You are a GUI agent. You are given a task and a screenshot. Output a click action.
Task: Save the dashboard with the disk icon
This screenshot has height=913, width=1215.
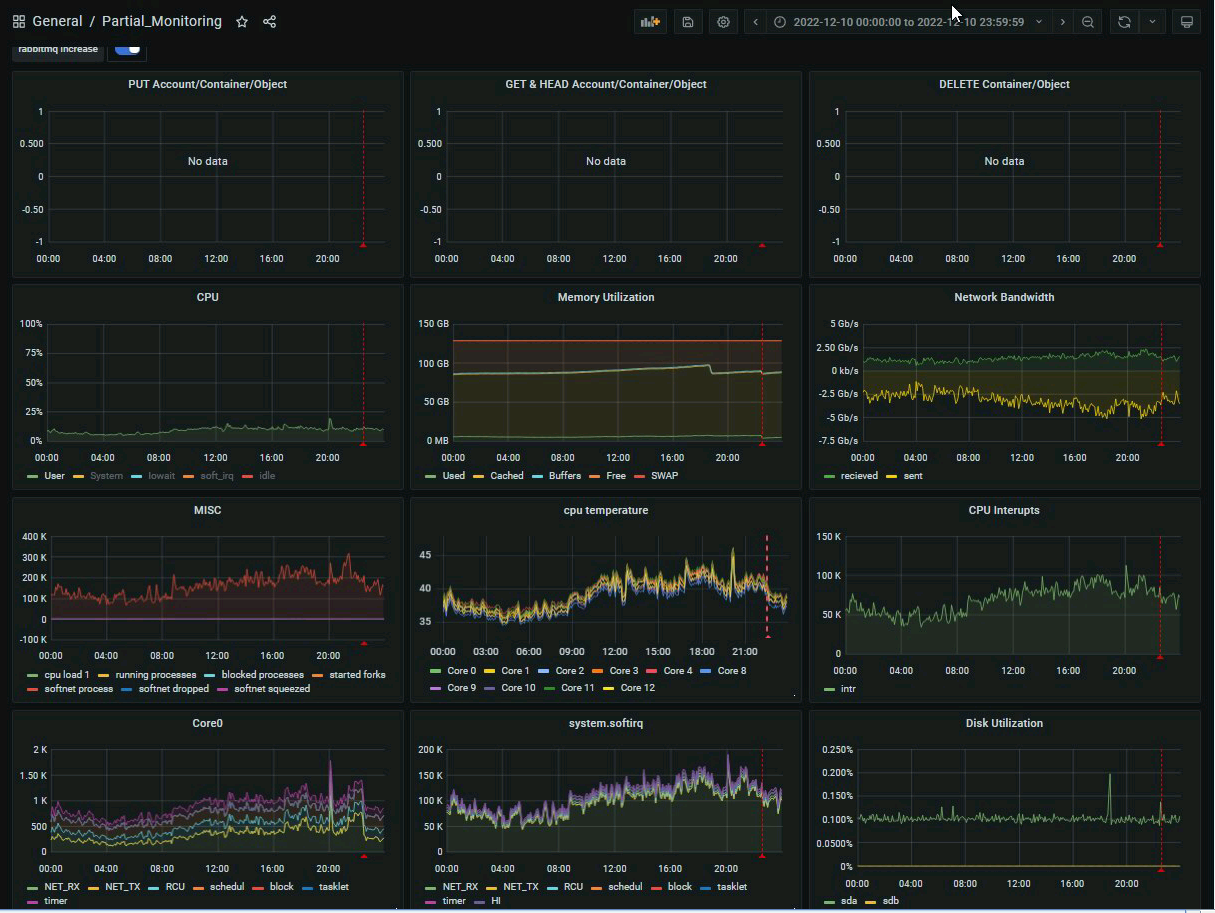[687, 22]
